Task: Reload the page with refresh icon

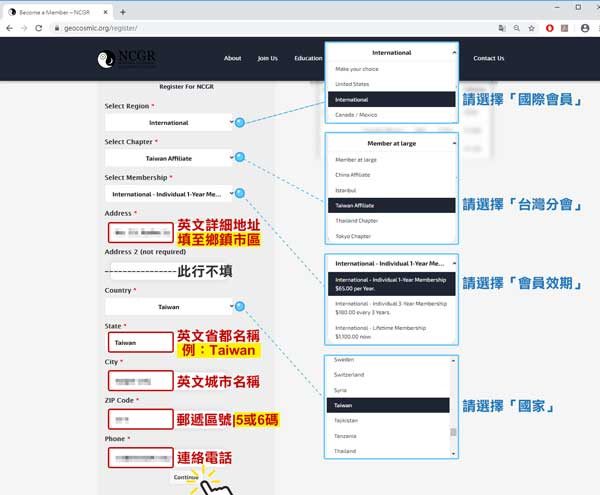Action: point(39,28)
